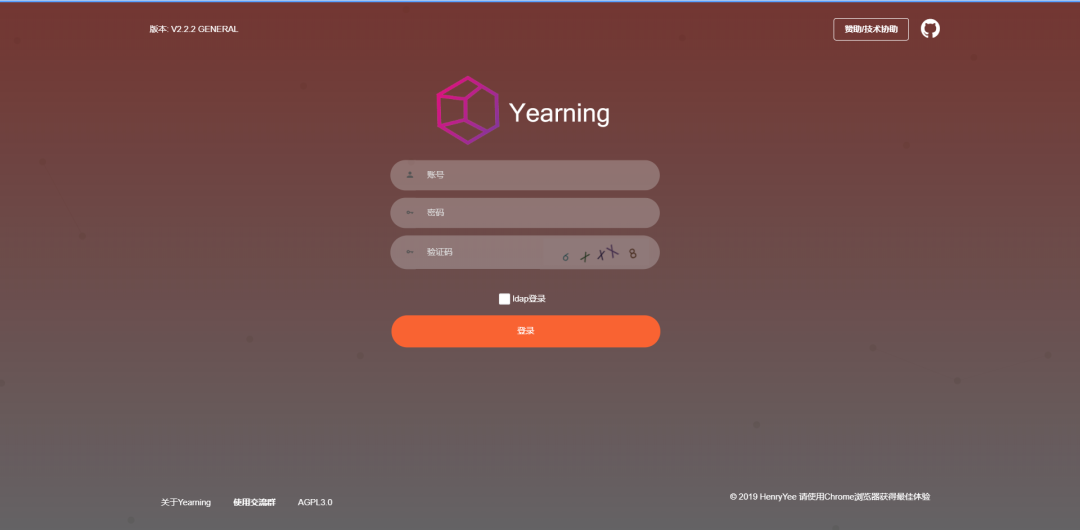
Task: Click the user icon in account field
Action: 410,175
